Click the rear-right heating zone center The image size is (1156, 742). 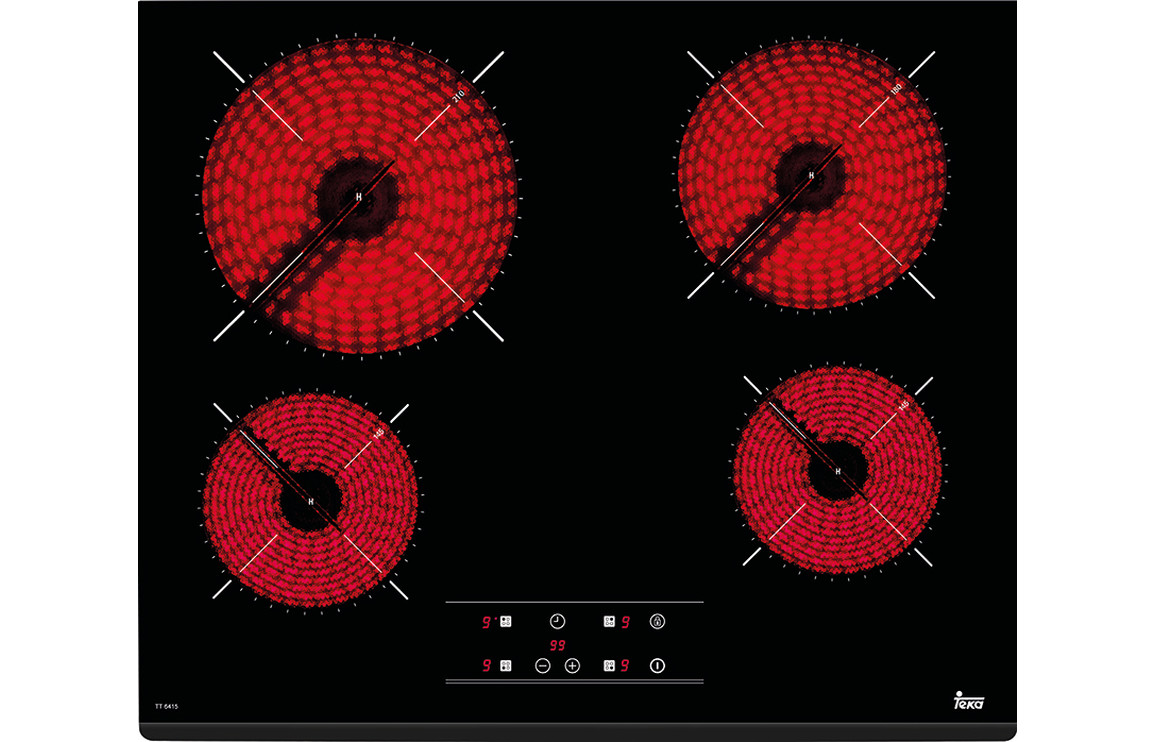(811, 175)
